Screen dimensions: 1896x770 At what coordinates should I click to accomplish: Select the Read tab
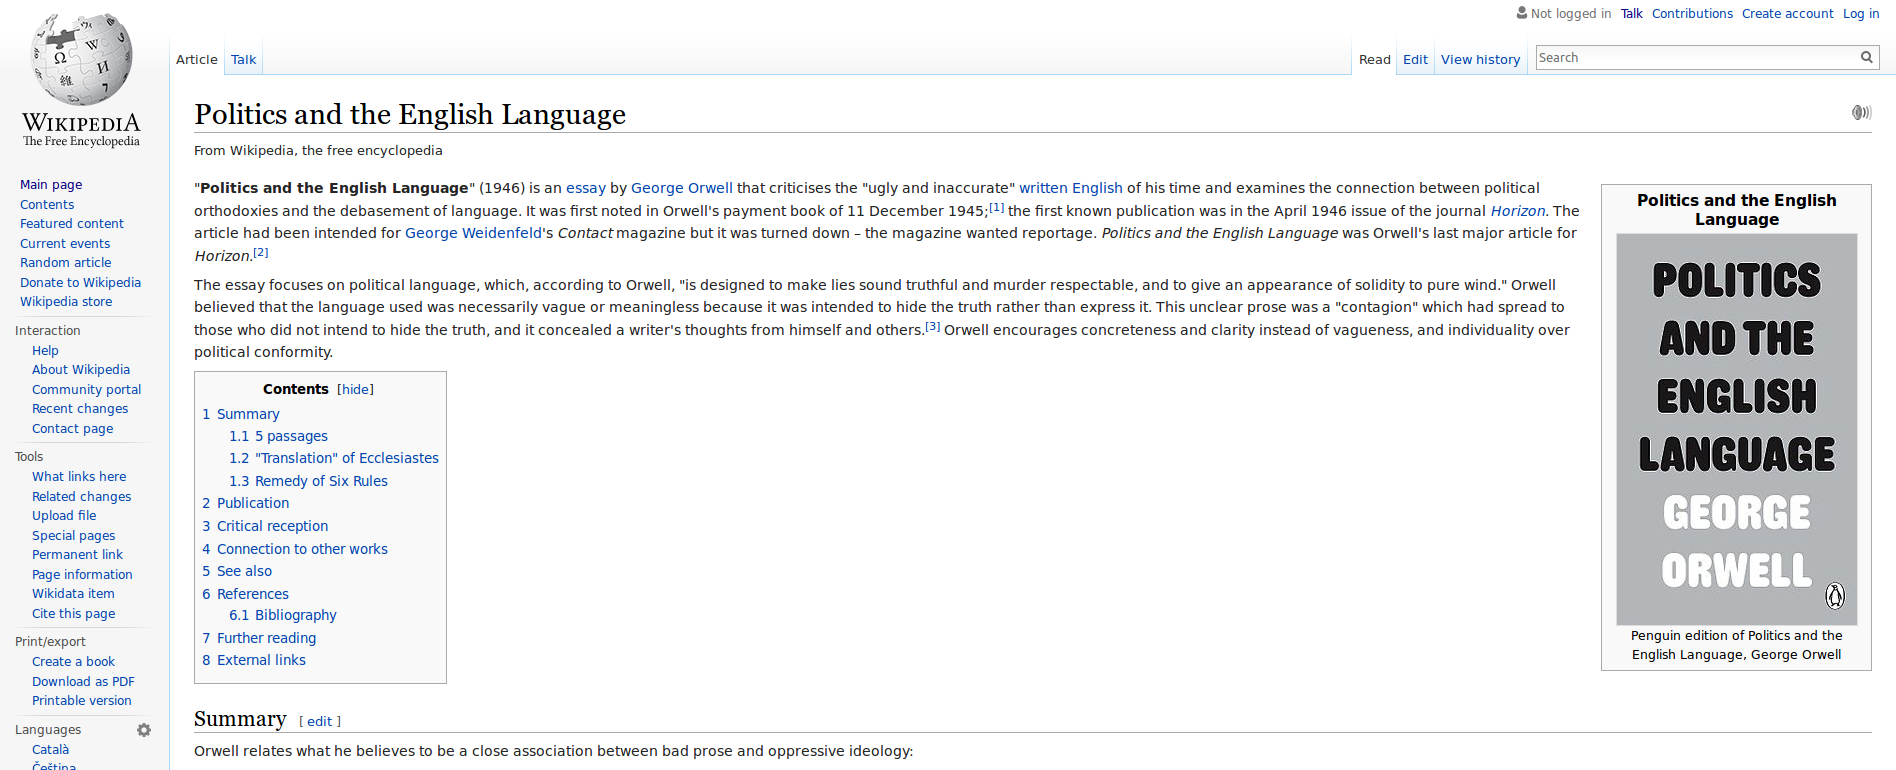[1375, 59]
